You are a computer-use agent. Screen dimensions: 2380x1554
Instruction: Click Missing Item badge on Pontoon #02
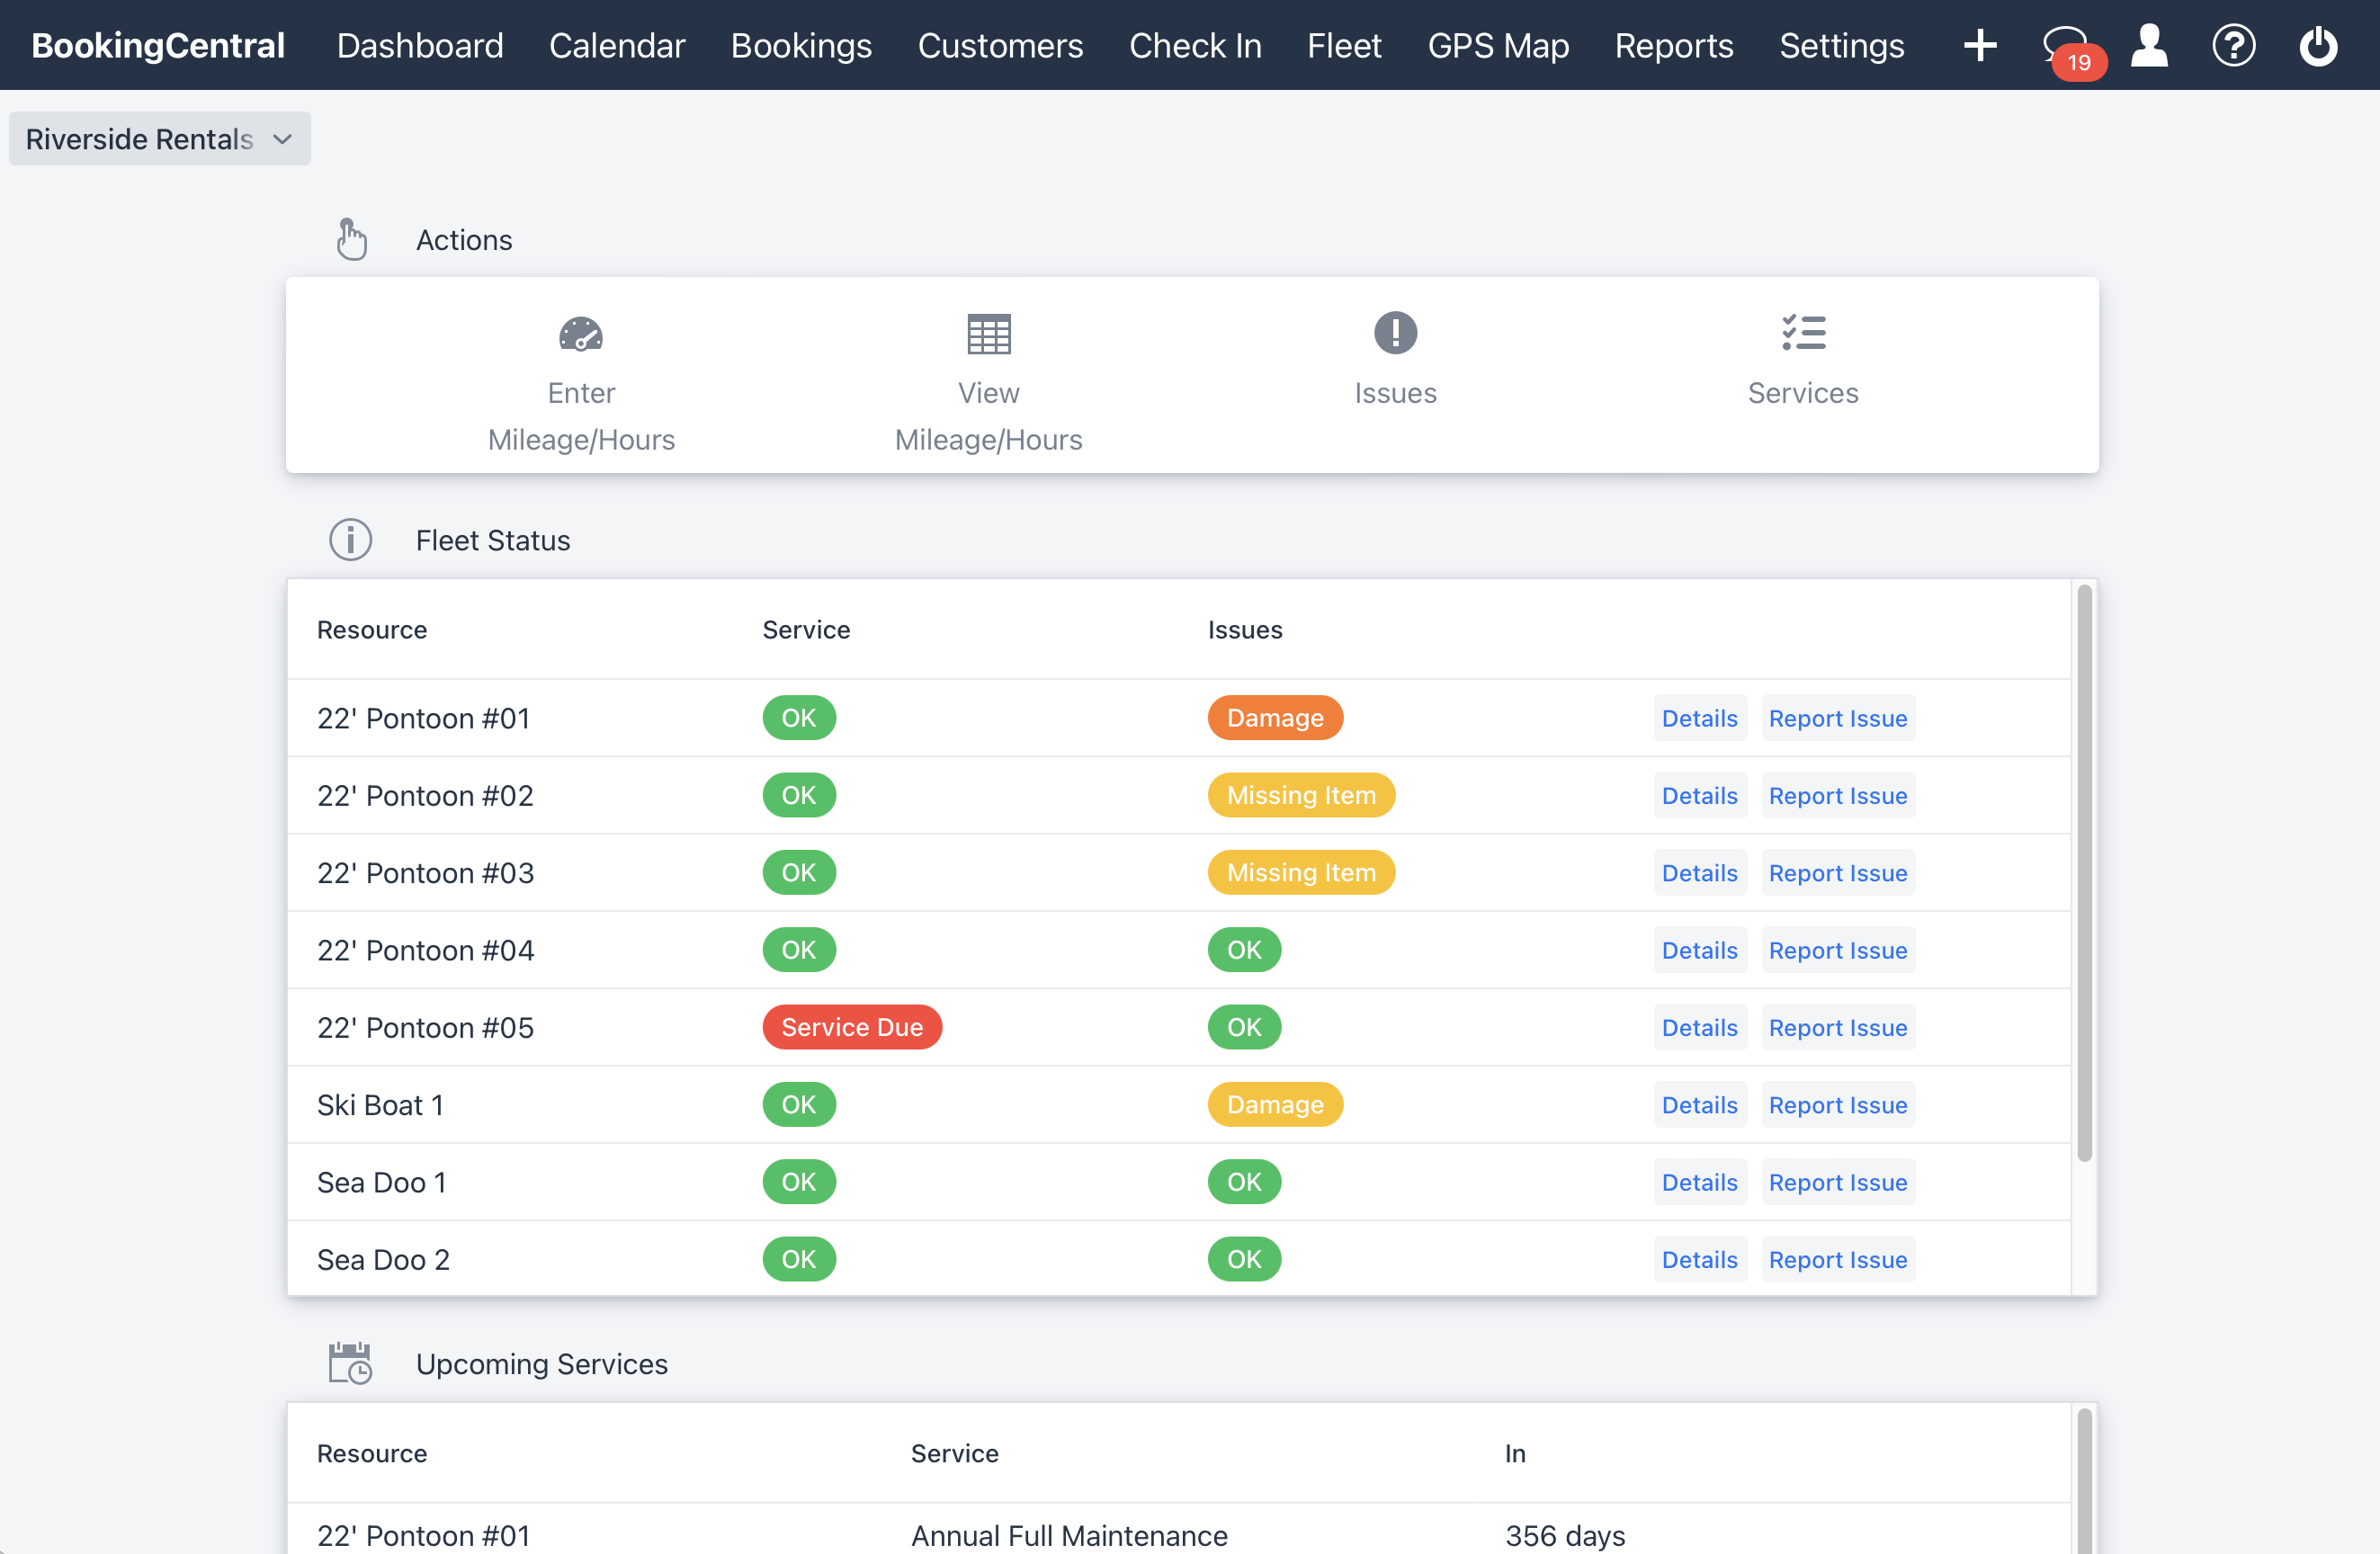[x=1301, y=794]
